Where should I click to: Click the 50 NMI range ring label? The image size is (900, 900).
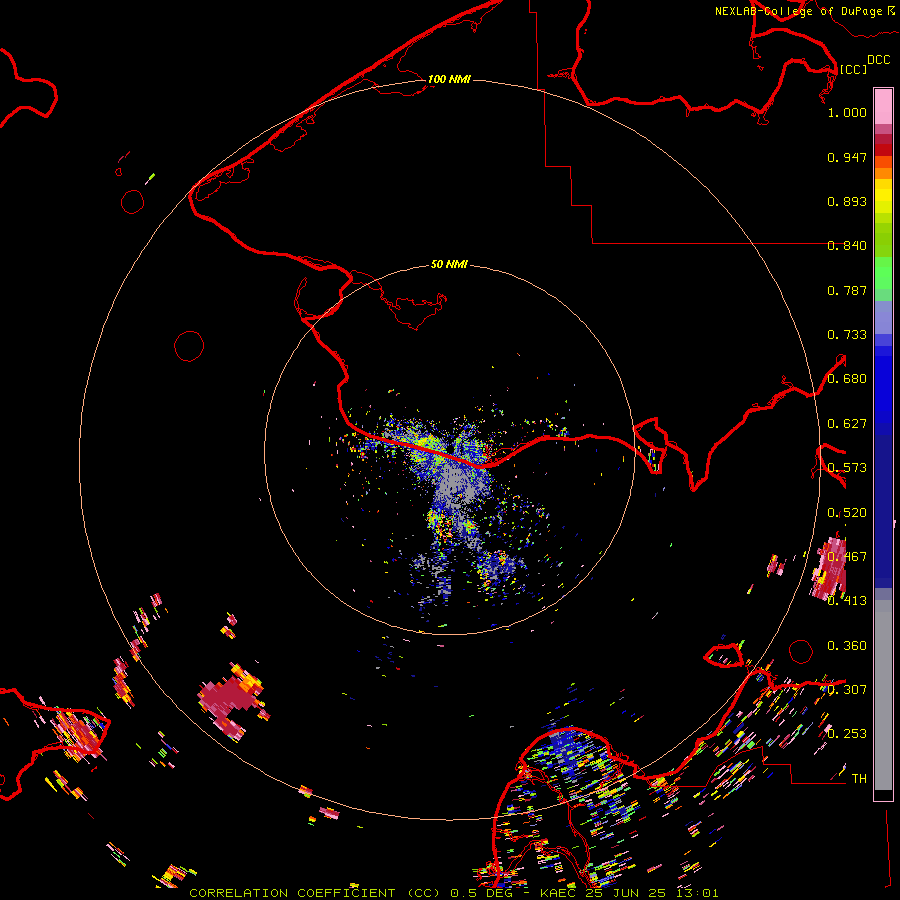(449, 264)
